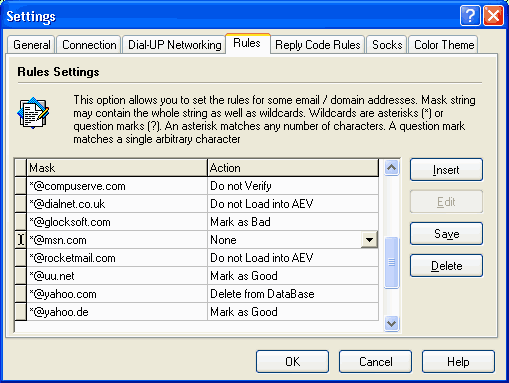Open the Color Theme tab
509x383 pixels.
(443, 45)
